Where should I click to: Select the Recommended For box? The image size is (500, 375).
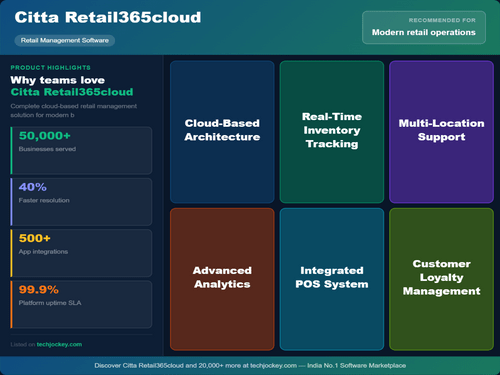[424, 27]
